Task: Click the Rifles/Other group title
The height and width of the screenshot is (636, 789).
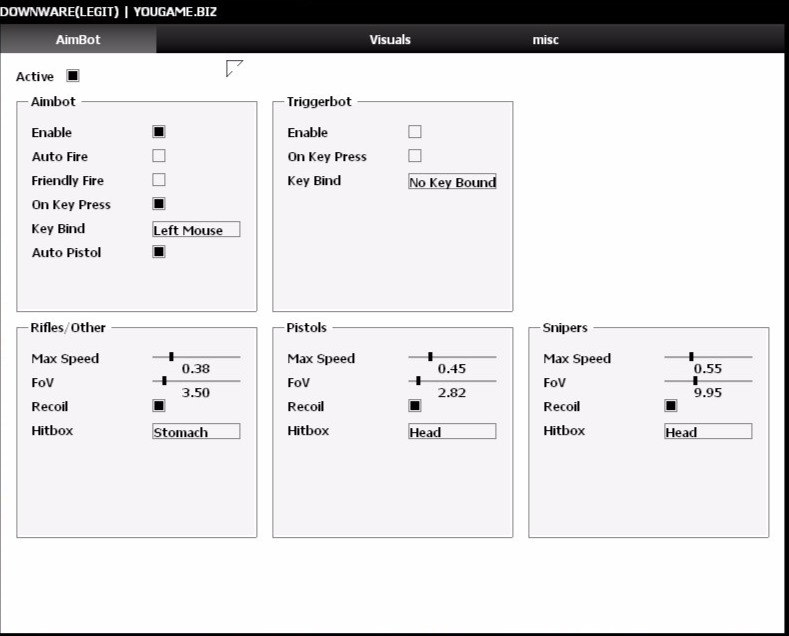Action: click(68, 328)
